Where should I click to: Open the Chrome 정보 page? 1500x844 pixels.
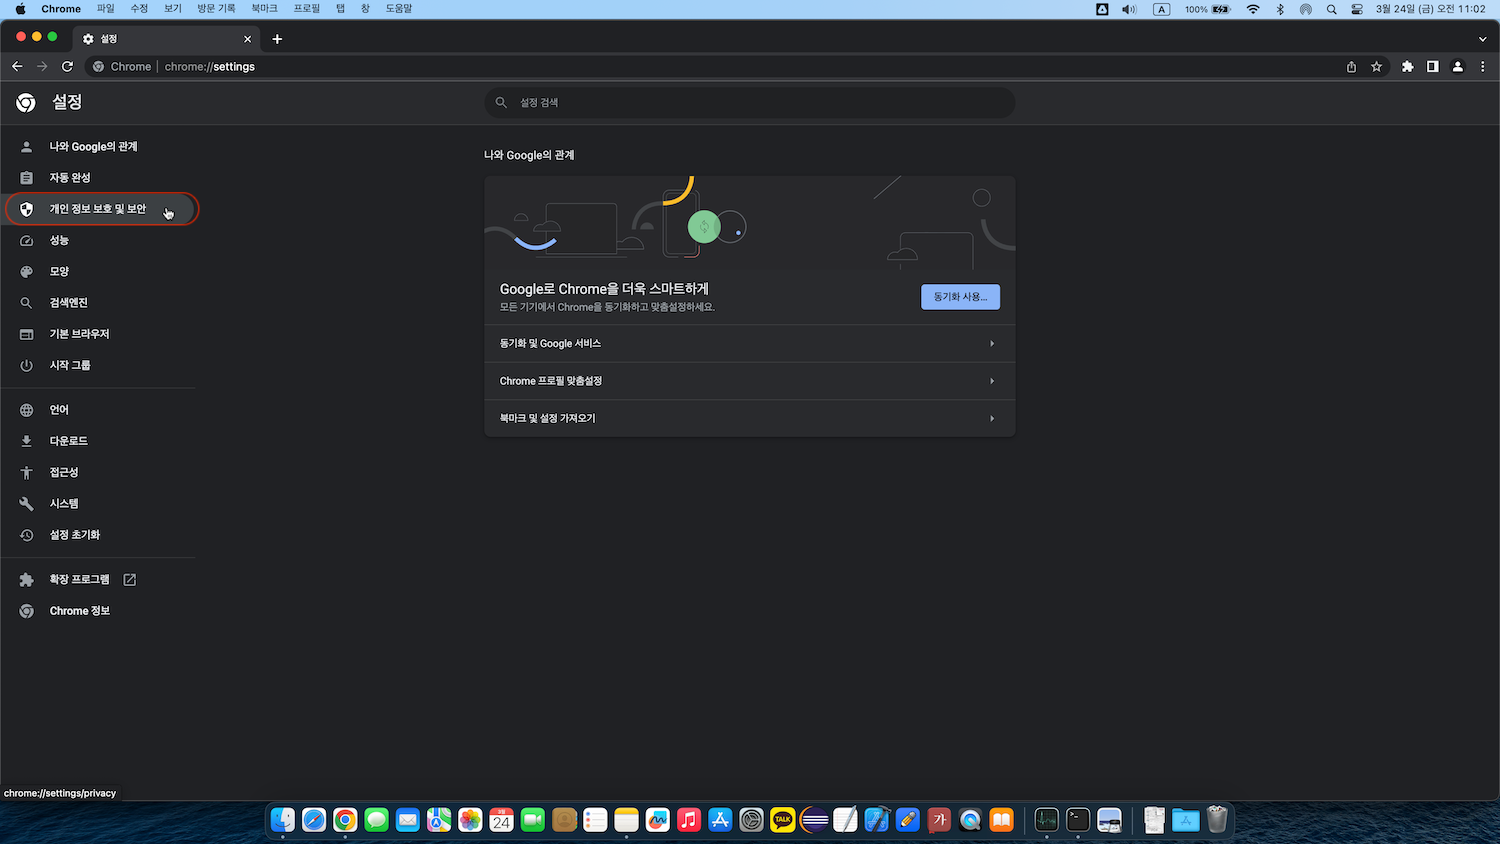pos(100,611)
